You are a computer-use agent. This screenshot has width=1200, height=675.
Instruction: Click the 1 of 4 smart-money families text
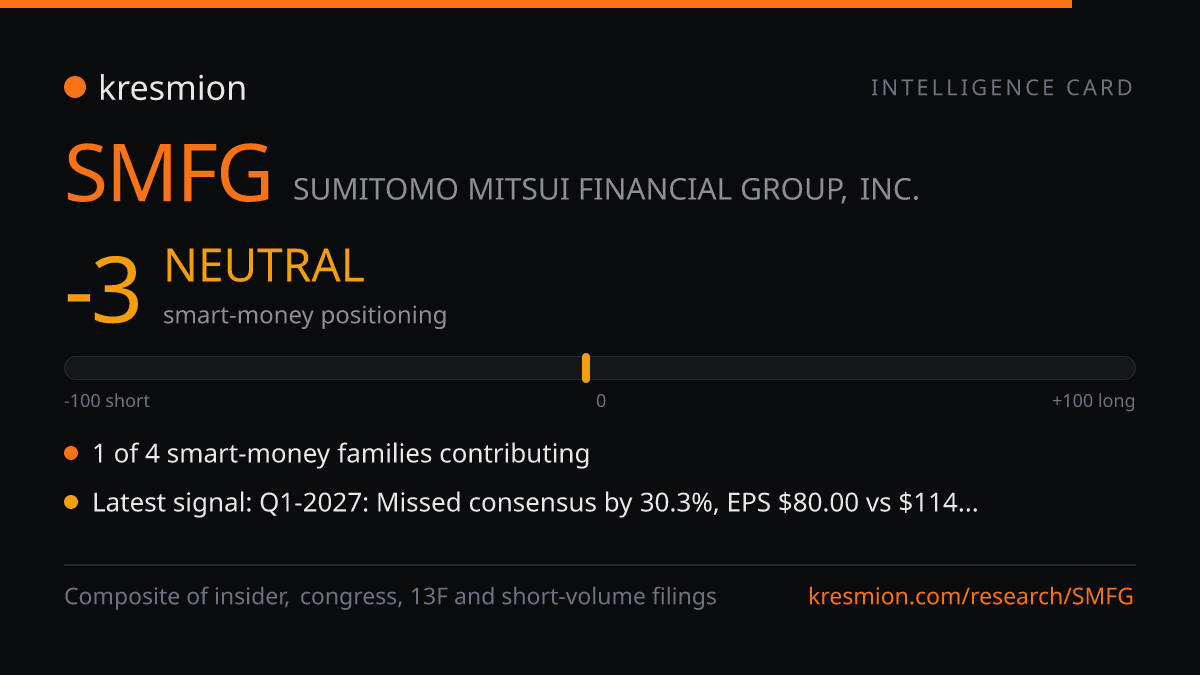pos(341,454)
